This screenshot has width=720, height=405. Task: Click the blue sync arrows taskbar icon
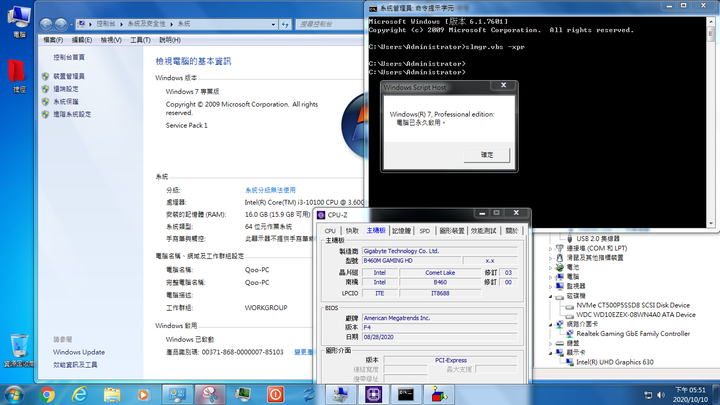pyautogui.click(x=308, y=394)
